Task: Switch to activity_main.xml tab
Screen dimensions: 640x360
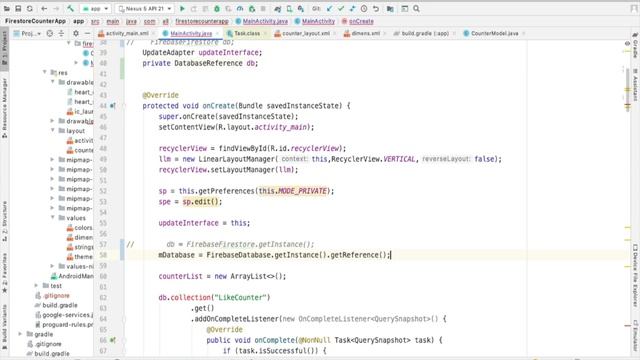Action: [127, 33]
